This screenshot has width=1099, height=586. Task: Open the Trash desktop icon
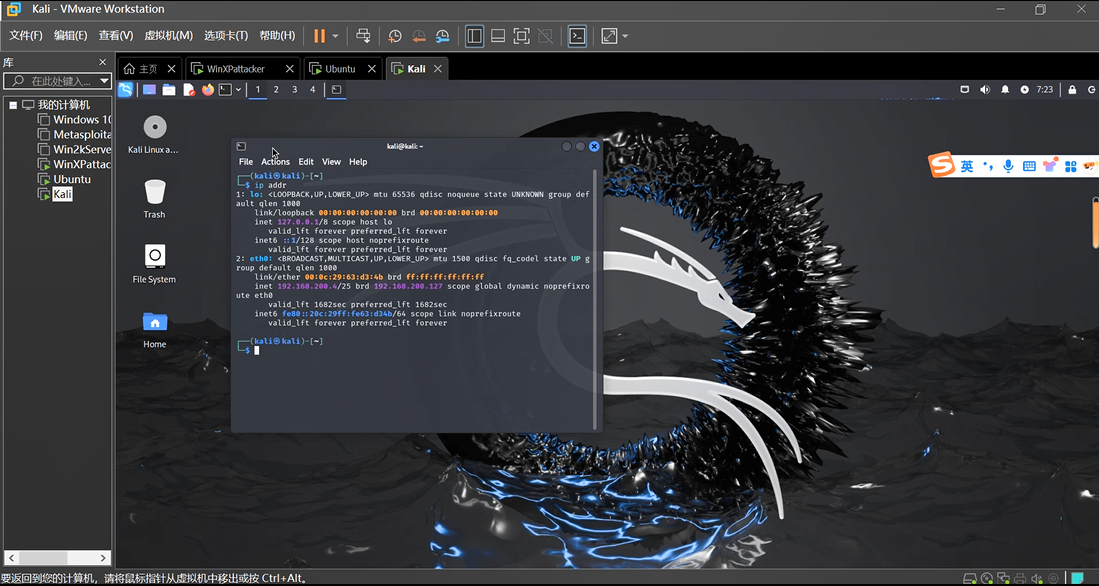(x=154, y=199)
